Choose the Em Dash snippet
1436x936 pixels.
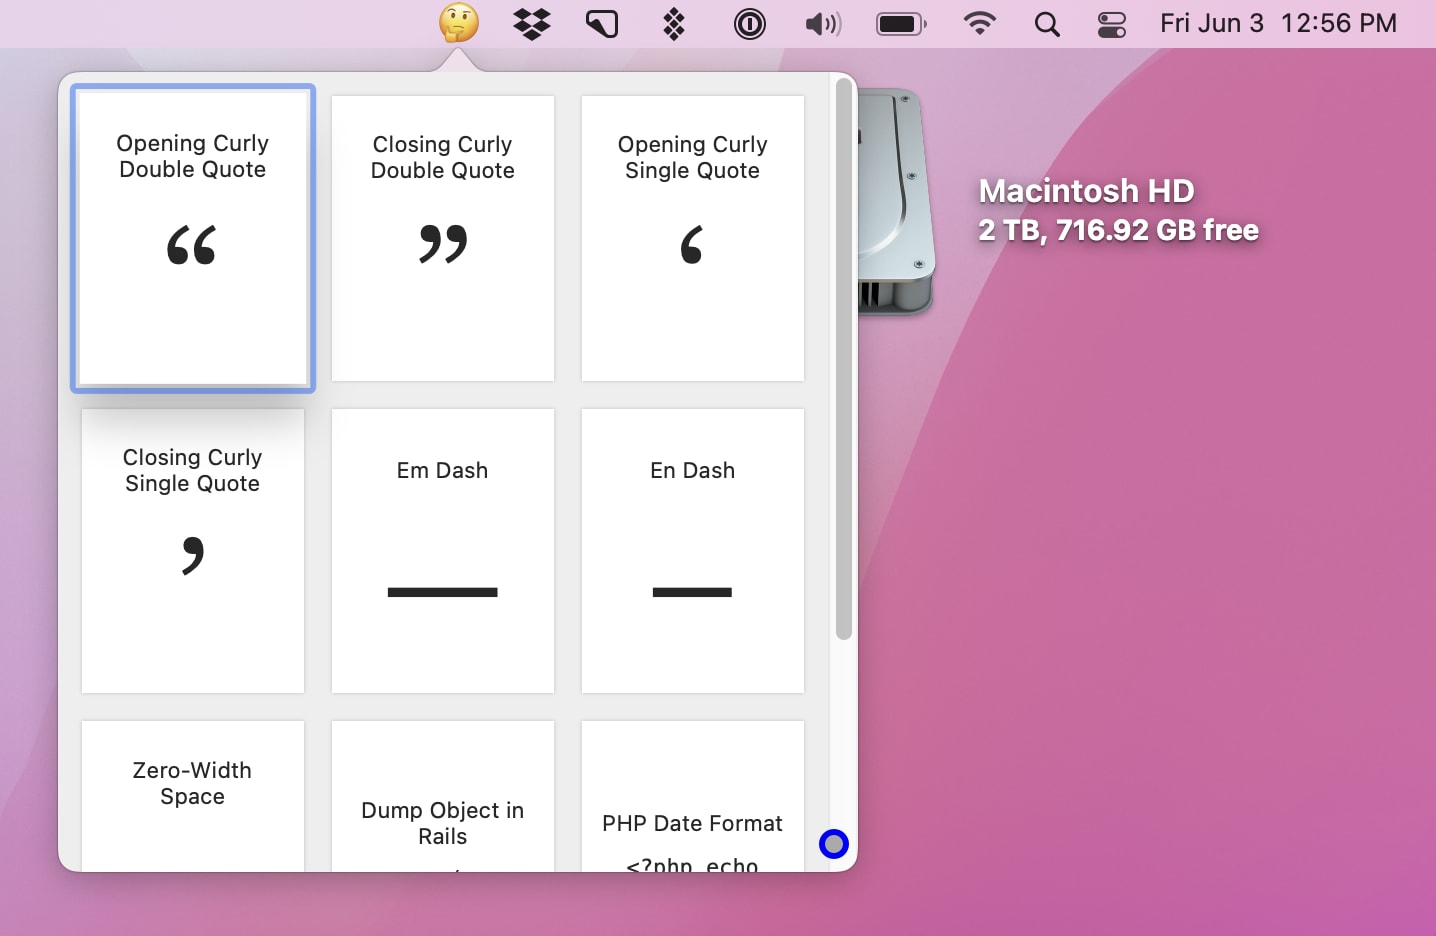[x=443, y=551]
